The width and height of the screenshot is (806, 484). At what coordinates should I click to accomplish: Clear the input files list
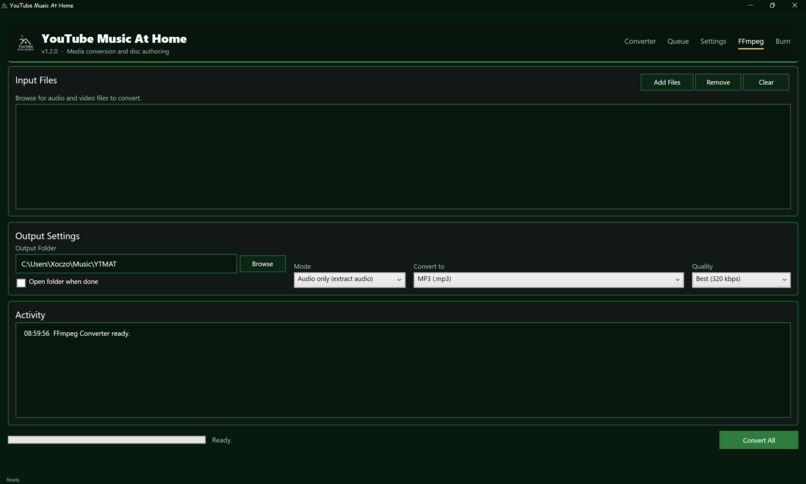tap(766, 82)
